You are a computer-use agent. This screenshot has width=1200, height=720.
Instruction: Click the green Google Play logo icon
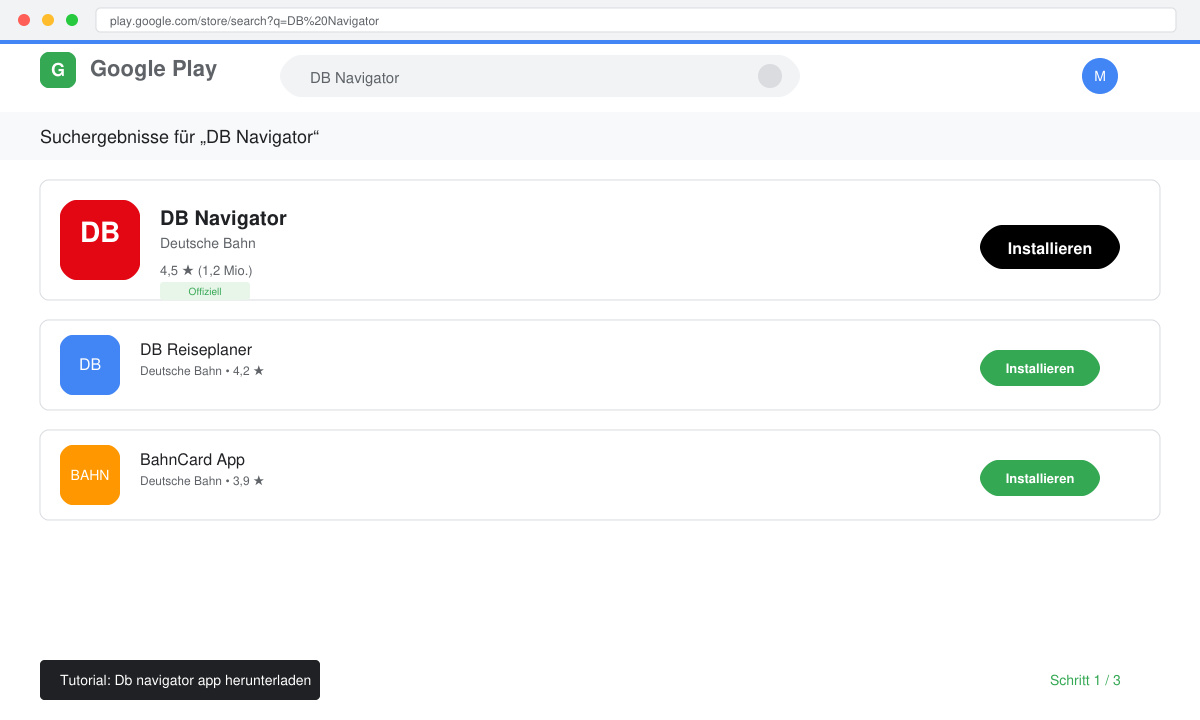pyautogui.click(x=58, y=70)
